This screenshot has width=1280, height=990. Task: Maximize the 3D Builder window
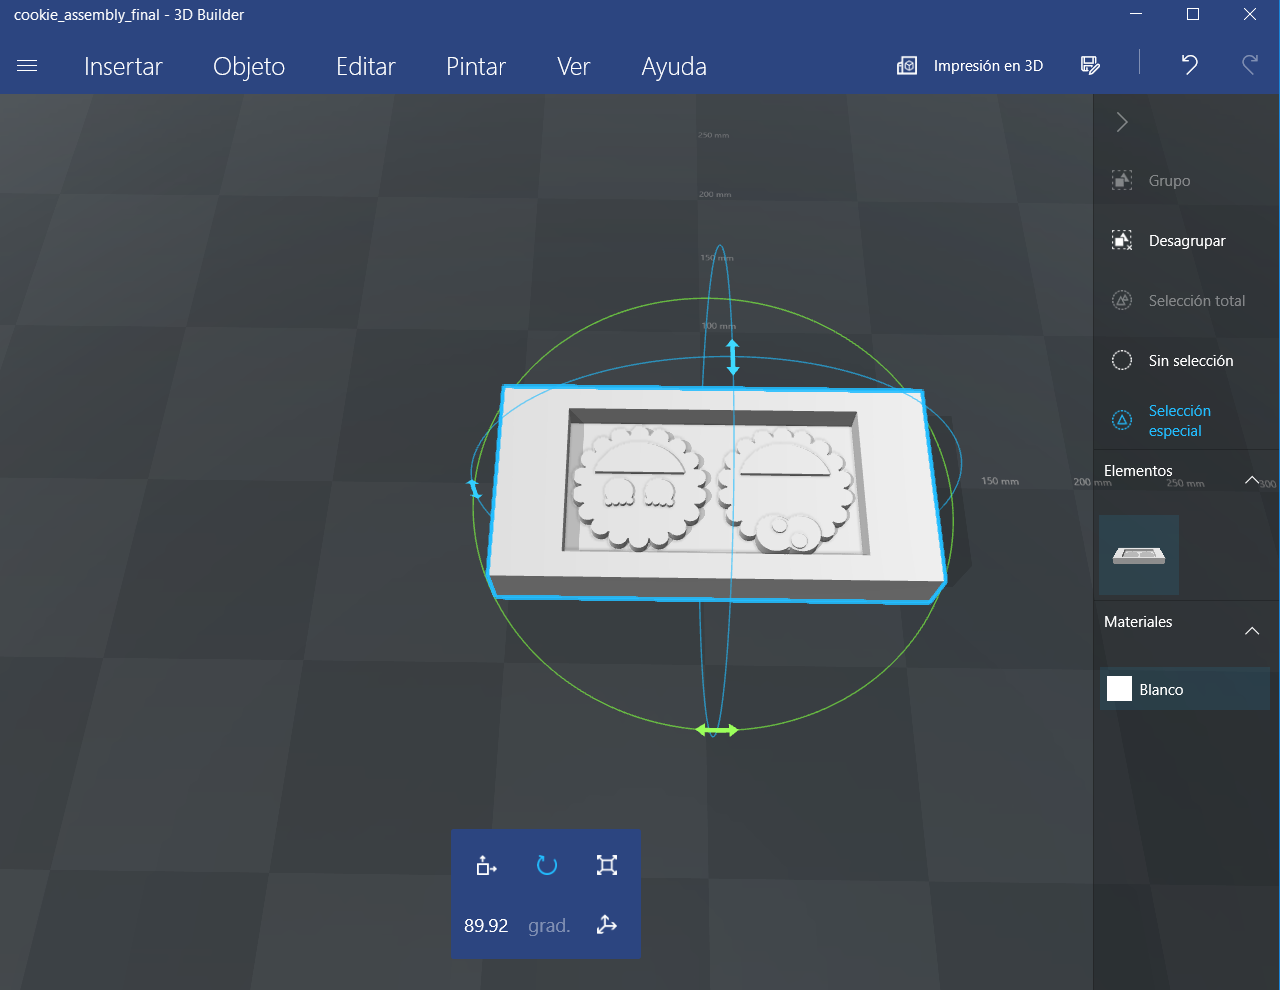[1193, 14]
